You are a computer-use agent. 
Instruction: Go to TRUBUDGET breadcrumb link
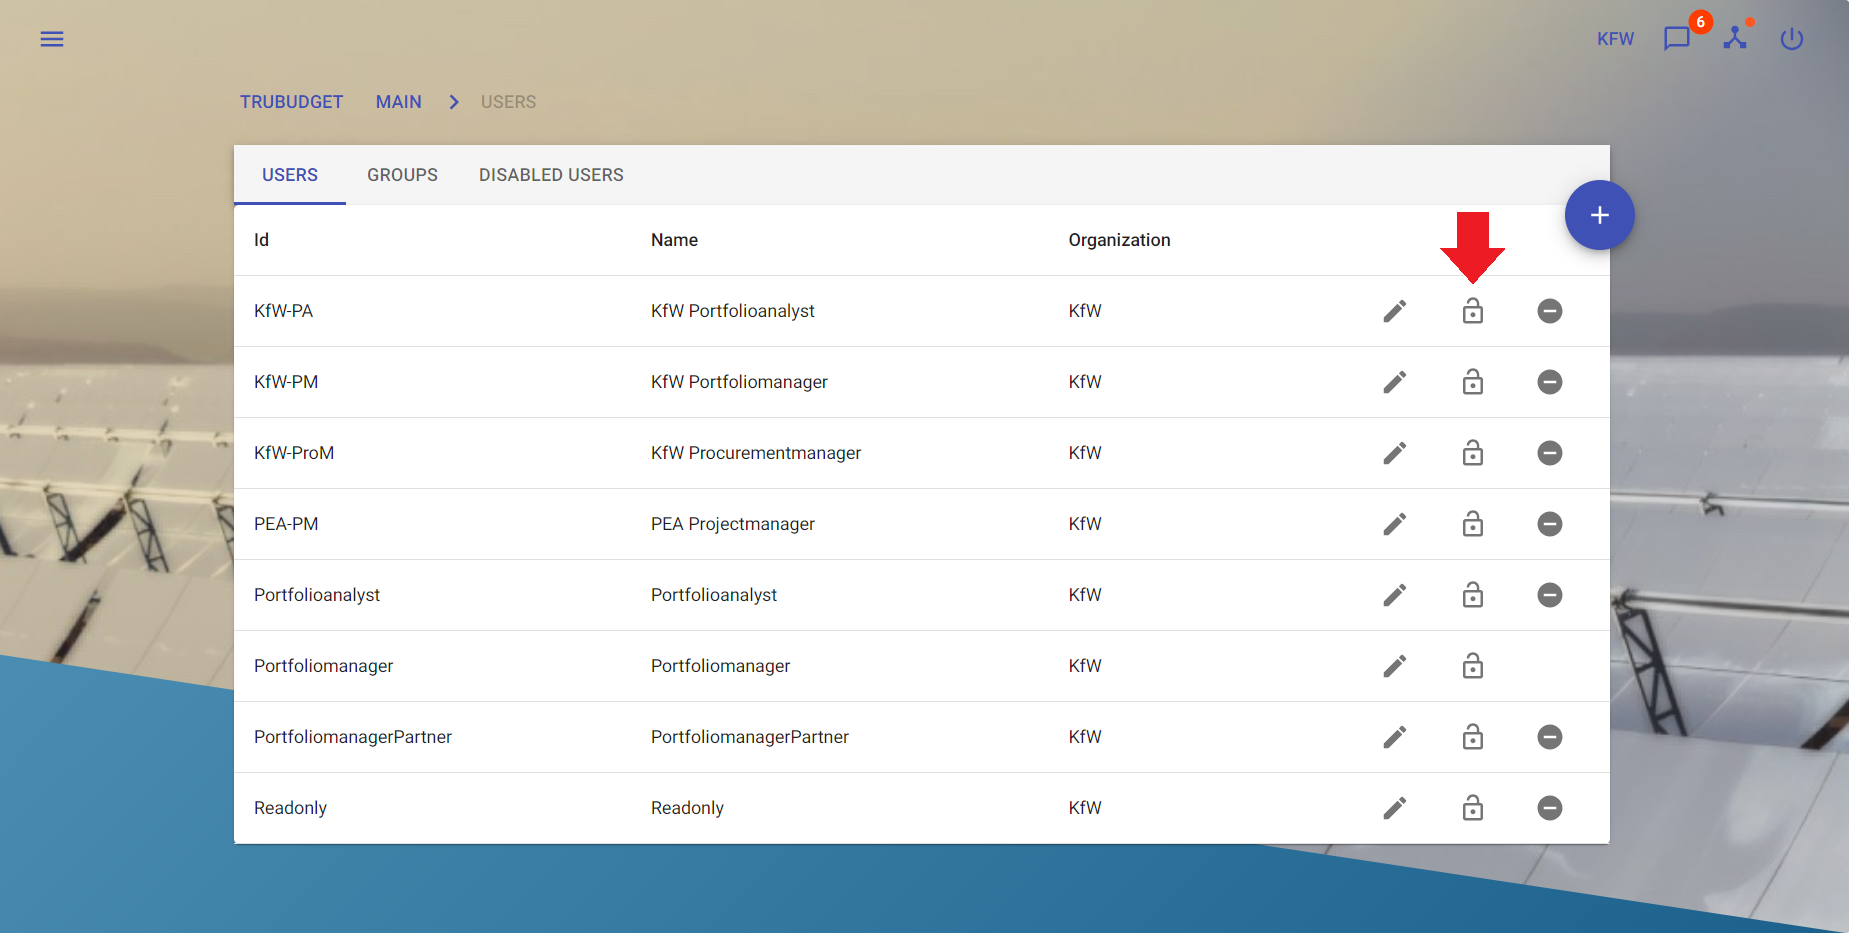point(291,102)
